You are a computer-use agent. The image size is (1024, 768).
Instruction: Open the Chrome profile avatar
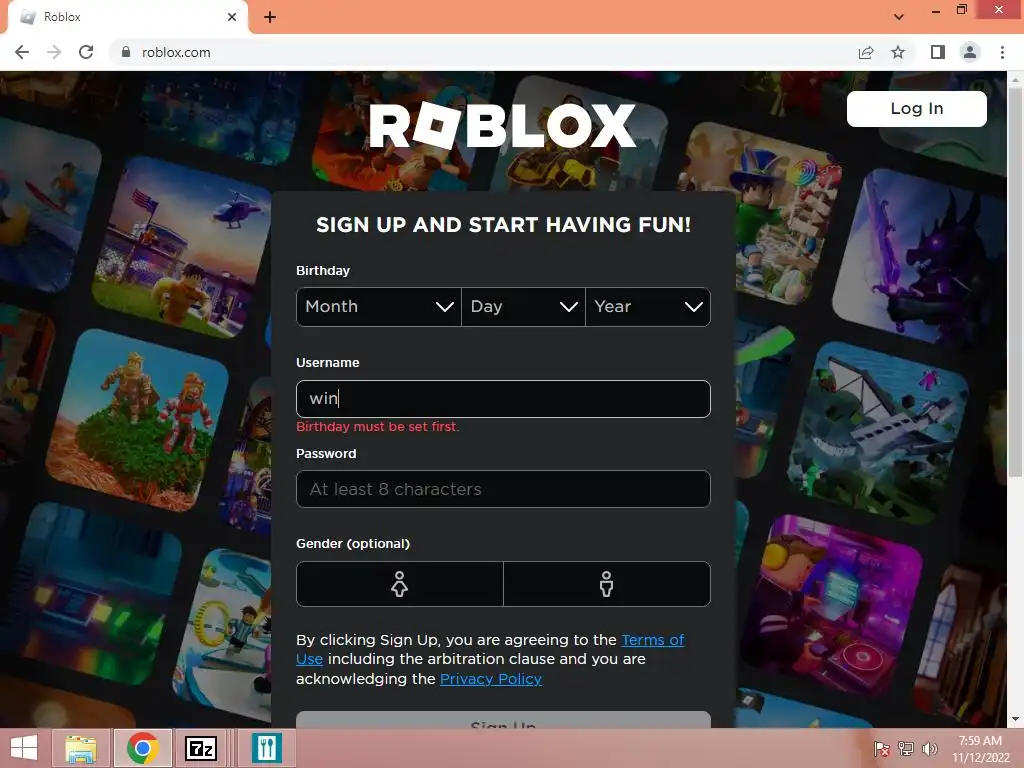point(970,52)
